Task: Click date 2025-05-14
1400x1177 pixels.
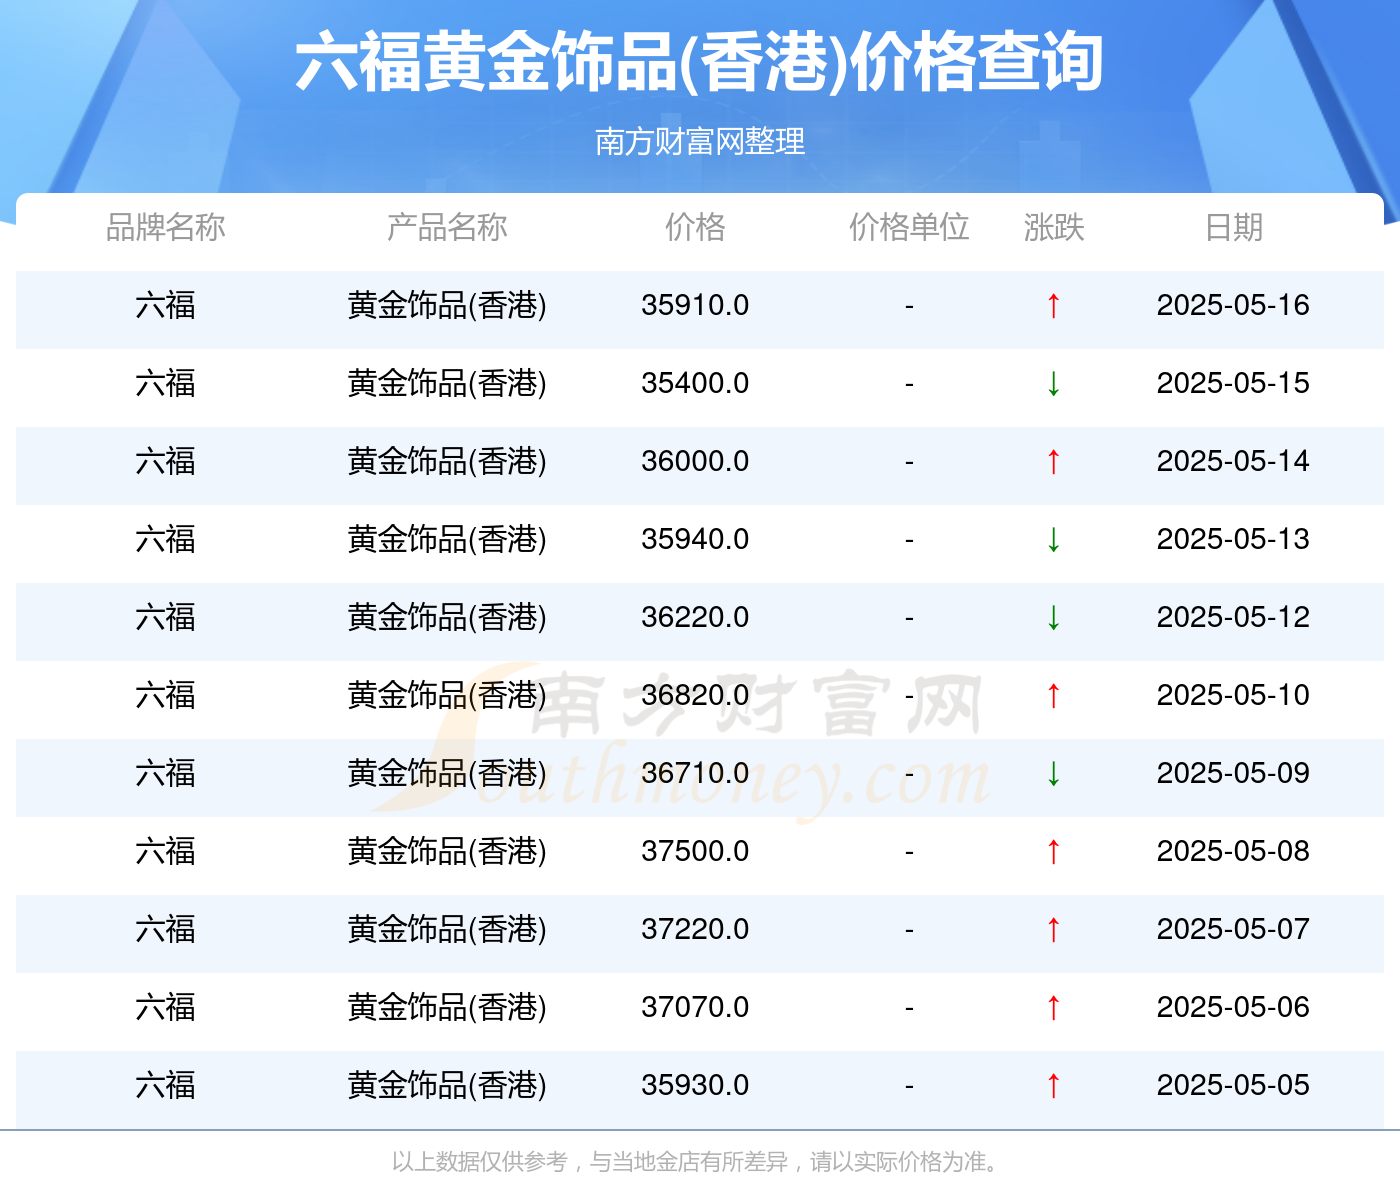Action: pyautogui.click(x=1233, y=461)
